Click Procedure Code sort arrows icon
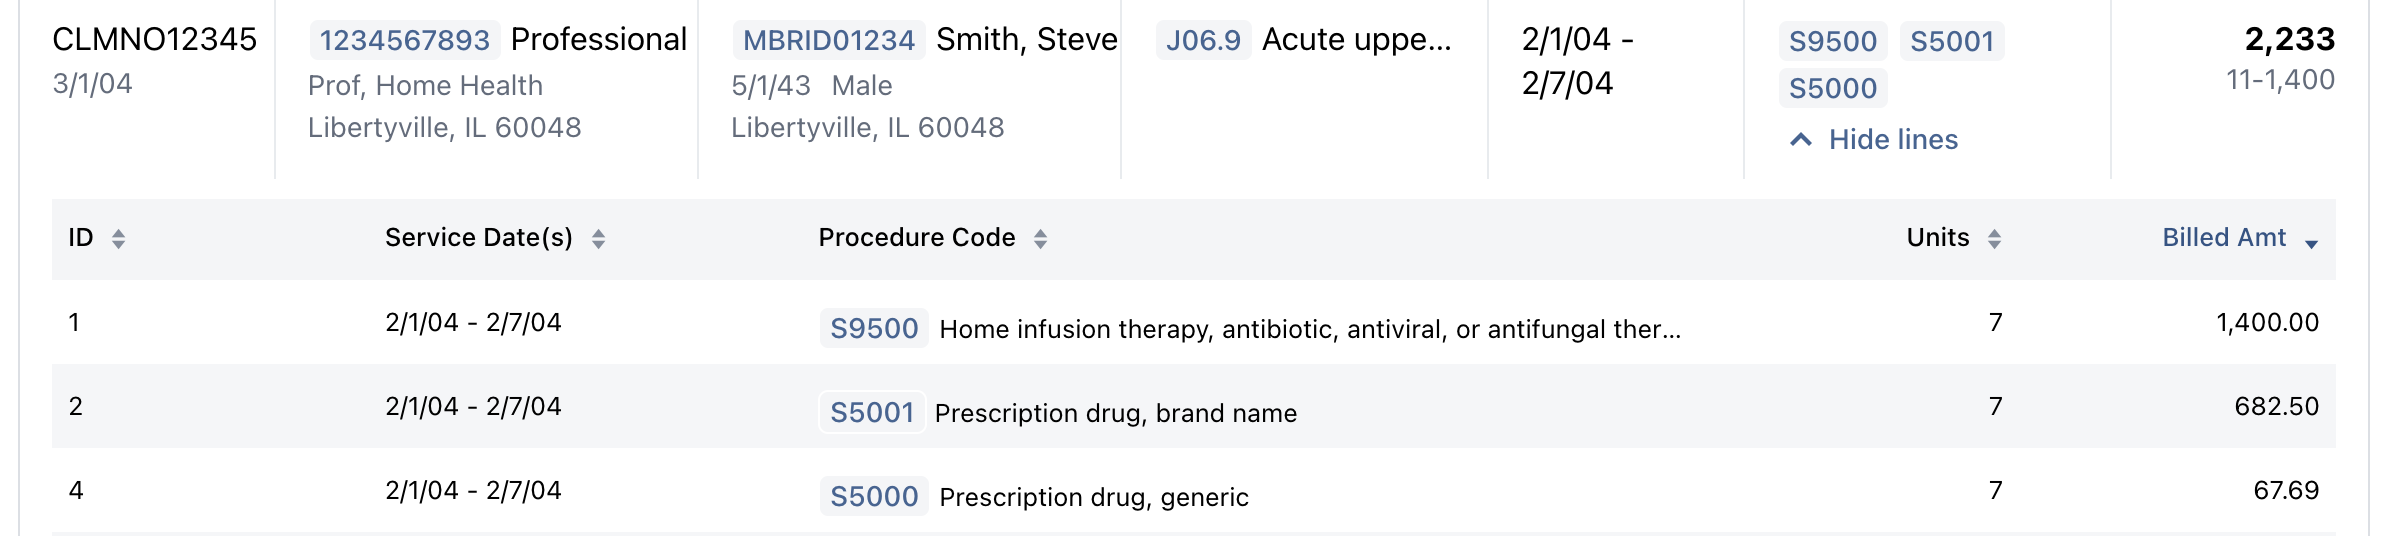The height and width of the screenshot is (536, 2402). 1040,239
